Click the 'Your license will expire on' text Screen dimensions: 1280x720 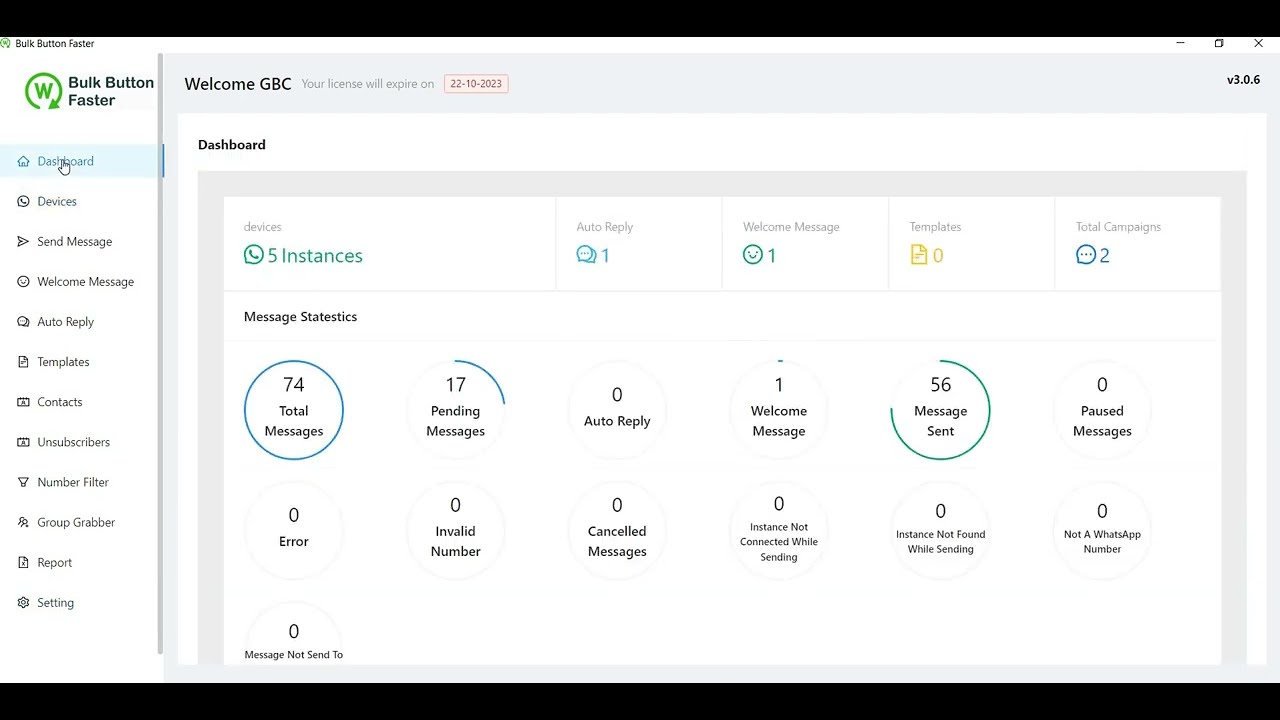pos(368,84)
